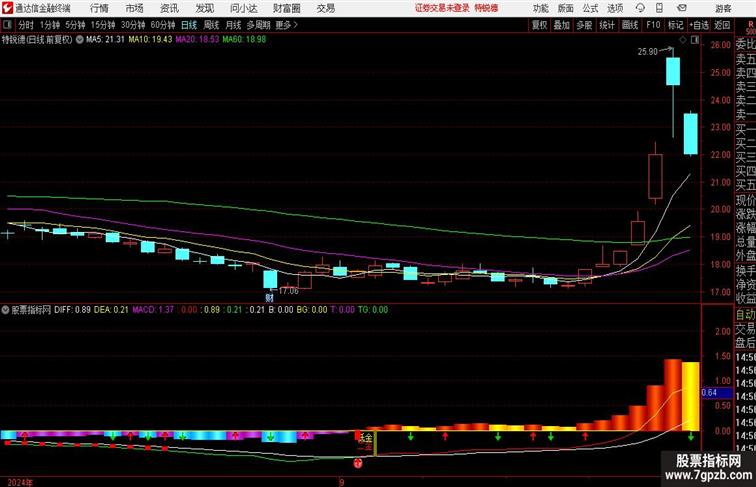Click the 统计 statistics button
This screenshot has height=487, width=756.
(607, 25)
